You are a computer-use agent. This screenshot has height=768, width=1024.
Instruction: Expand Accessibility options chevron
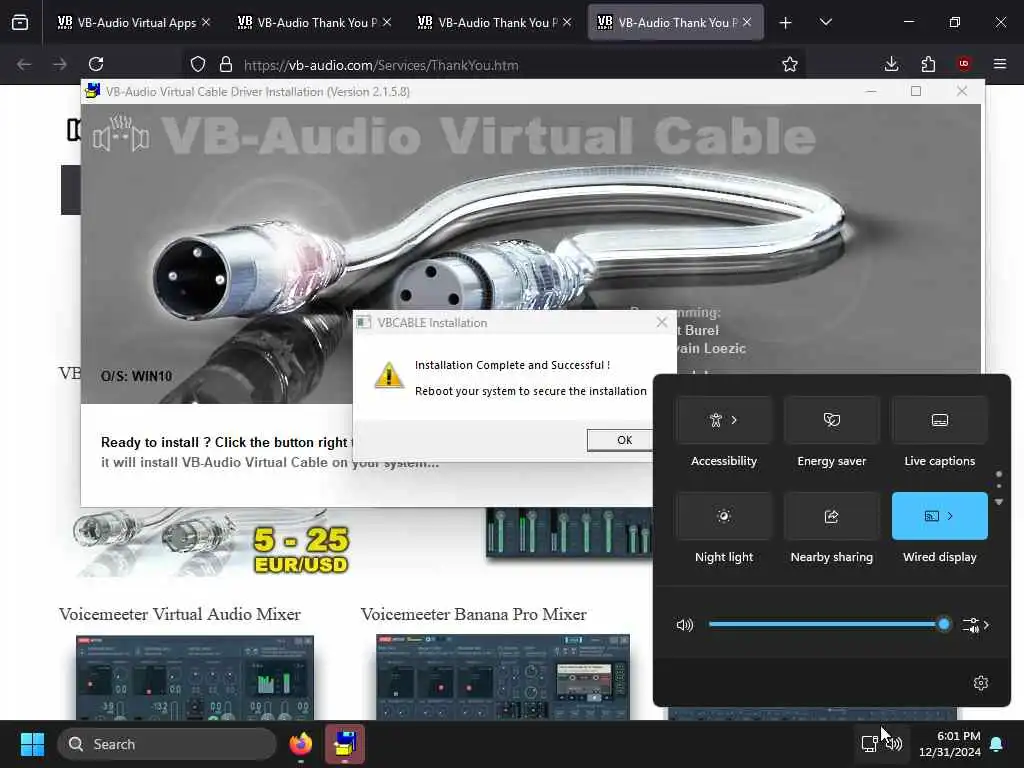[x=735, y=420]
